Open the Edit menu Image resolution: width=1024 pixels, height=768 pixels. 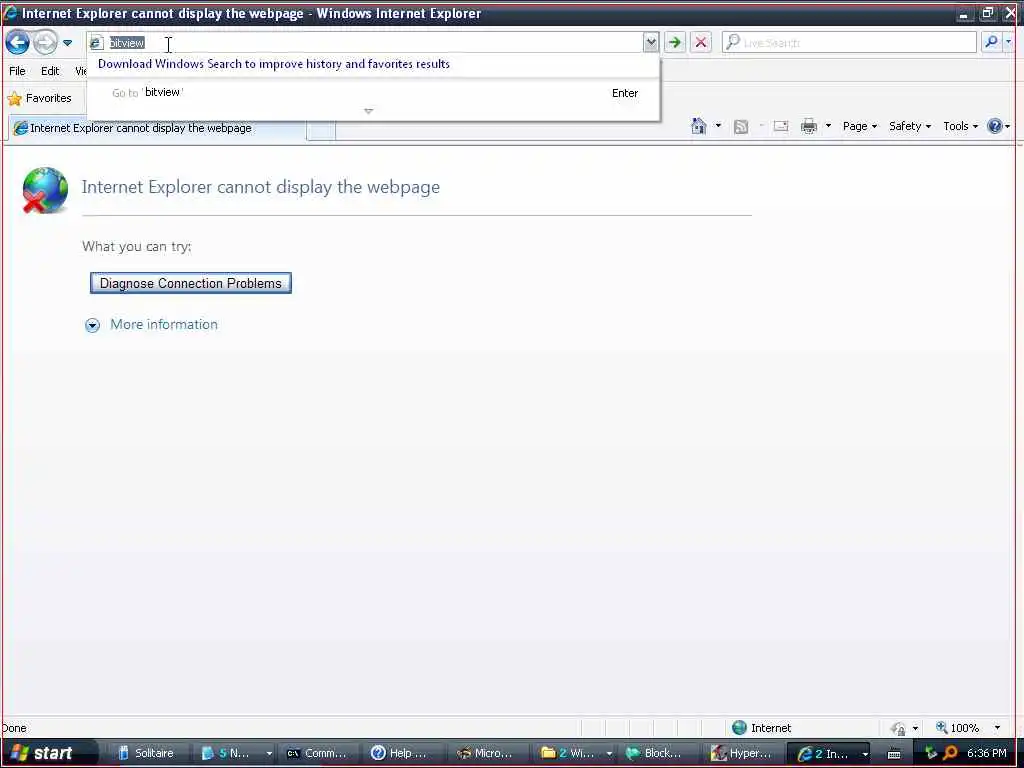click(50, 71)
